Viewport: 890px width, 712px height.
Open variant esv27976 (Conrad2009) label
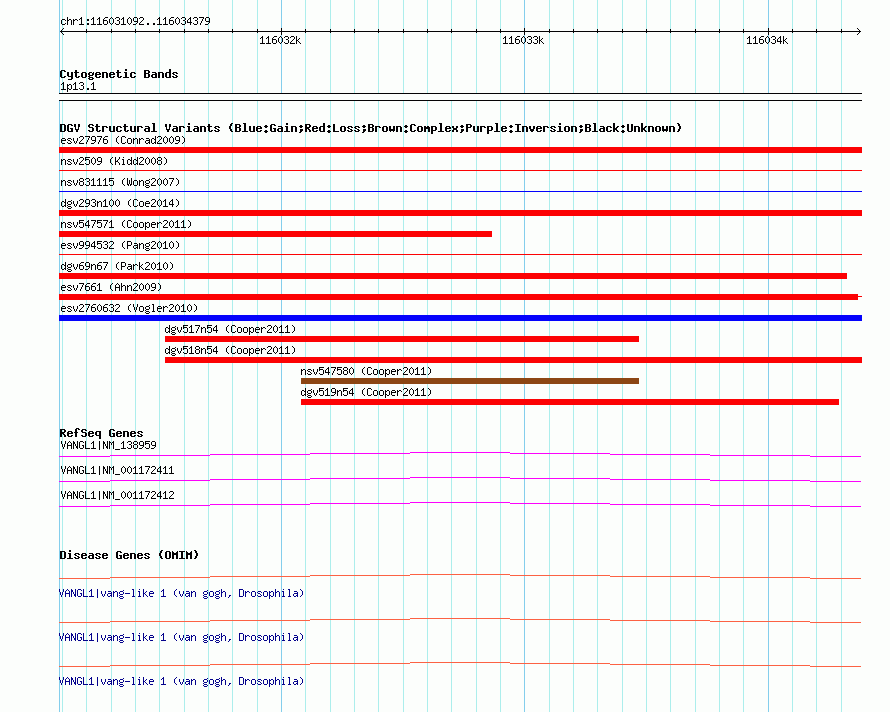point(123,140)
